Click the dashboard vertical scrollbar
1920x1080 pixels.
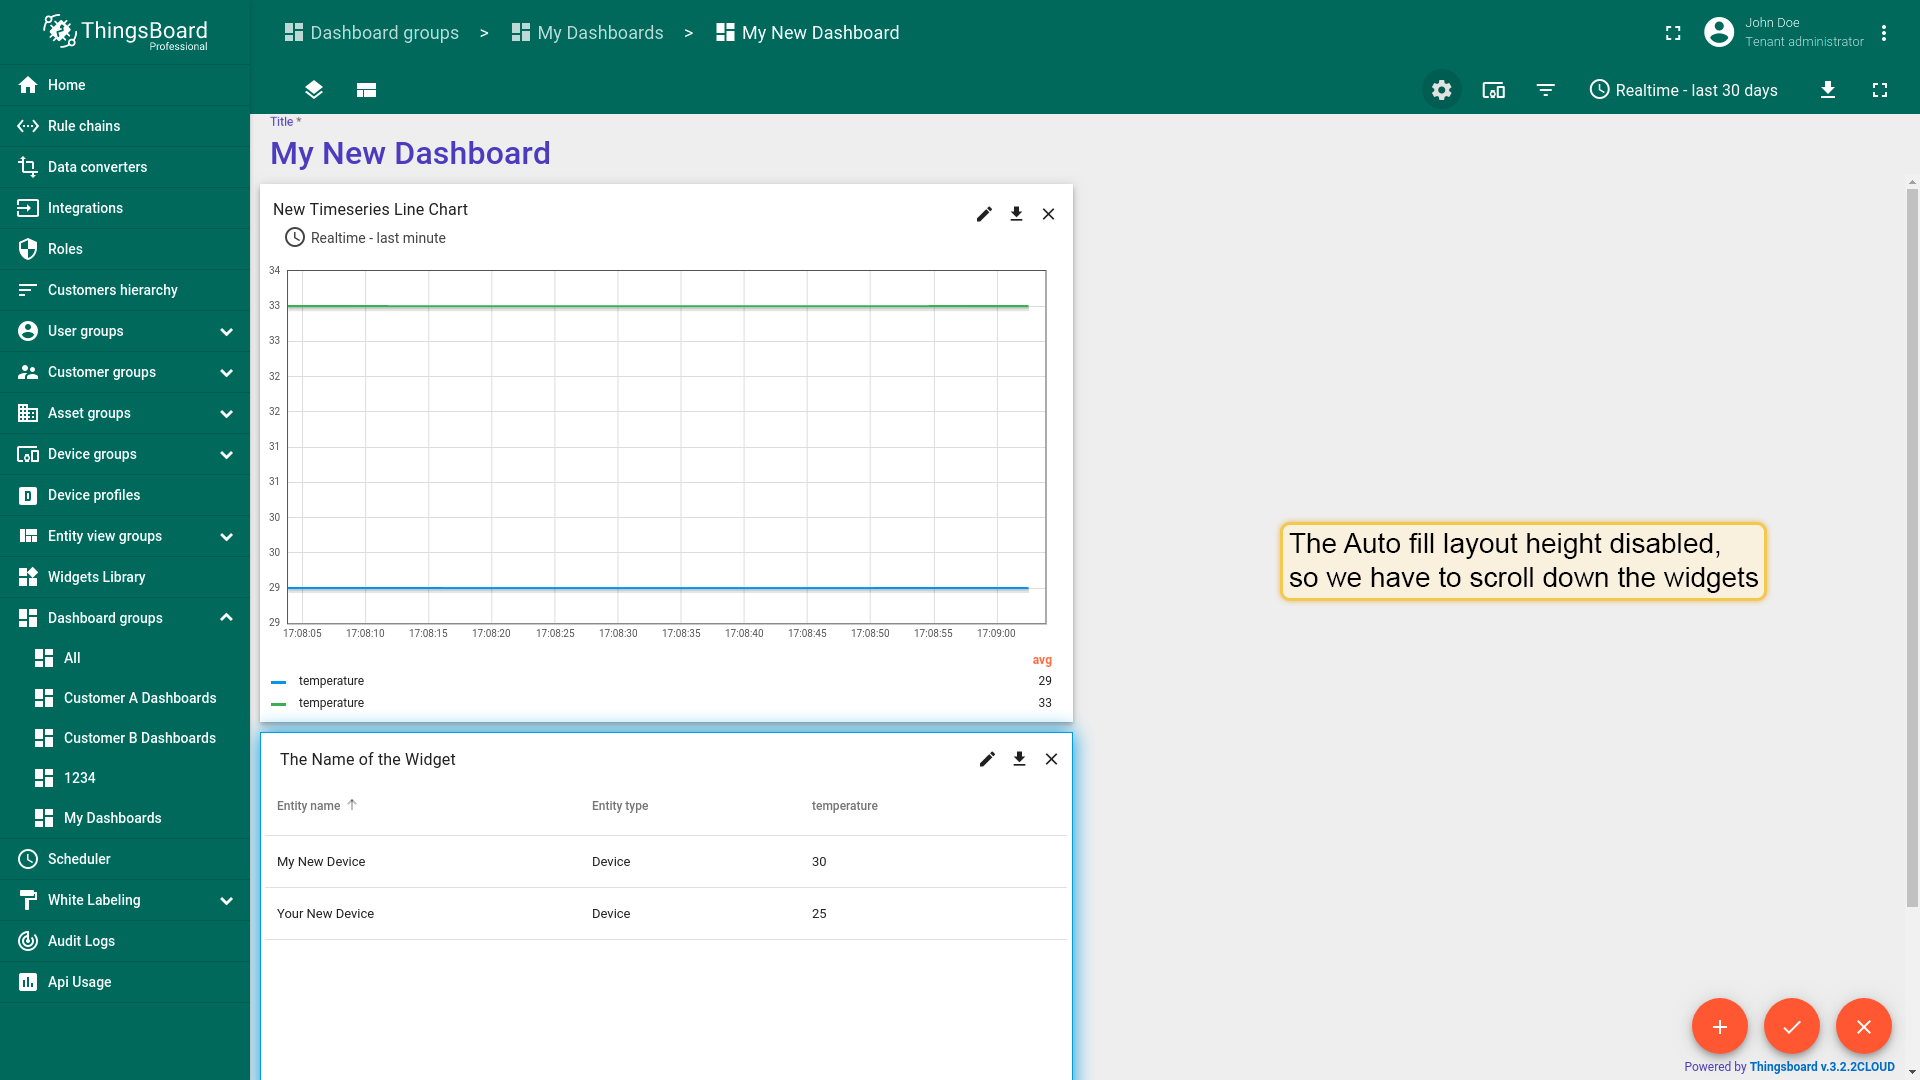1912,548
